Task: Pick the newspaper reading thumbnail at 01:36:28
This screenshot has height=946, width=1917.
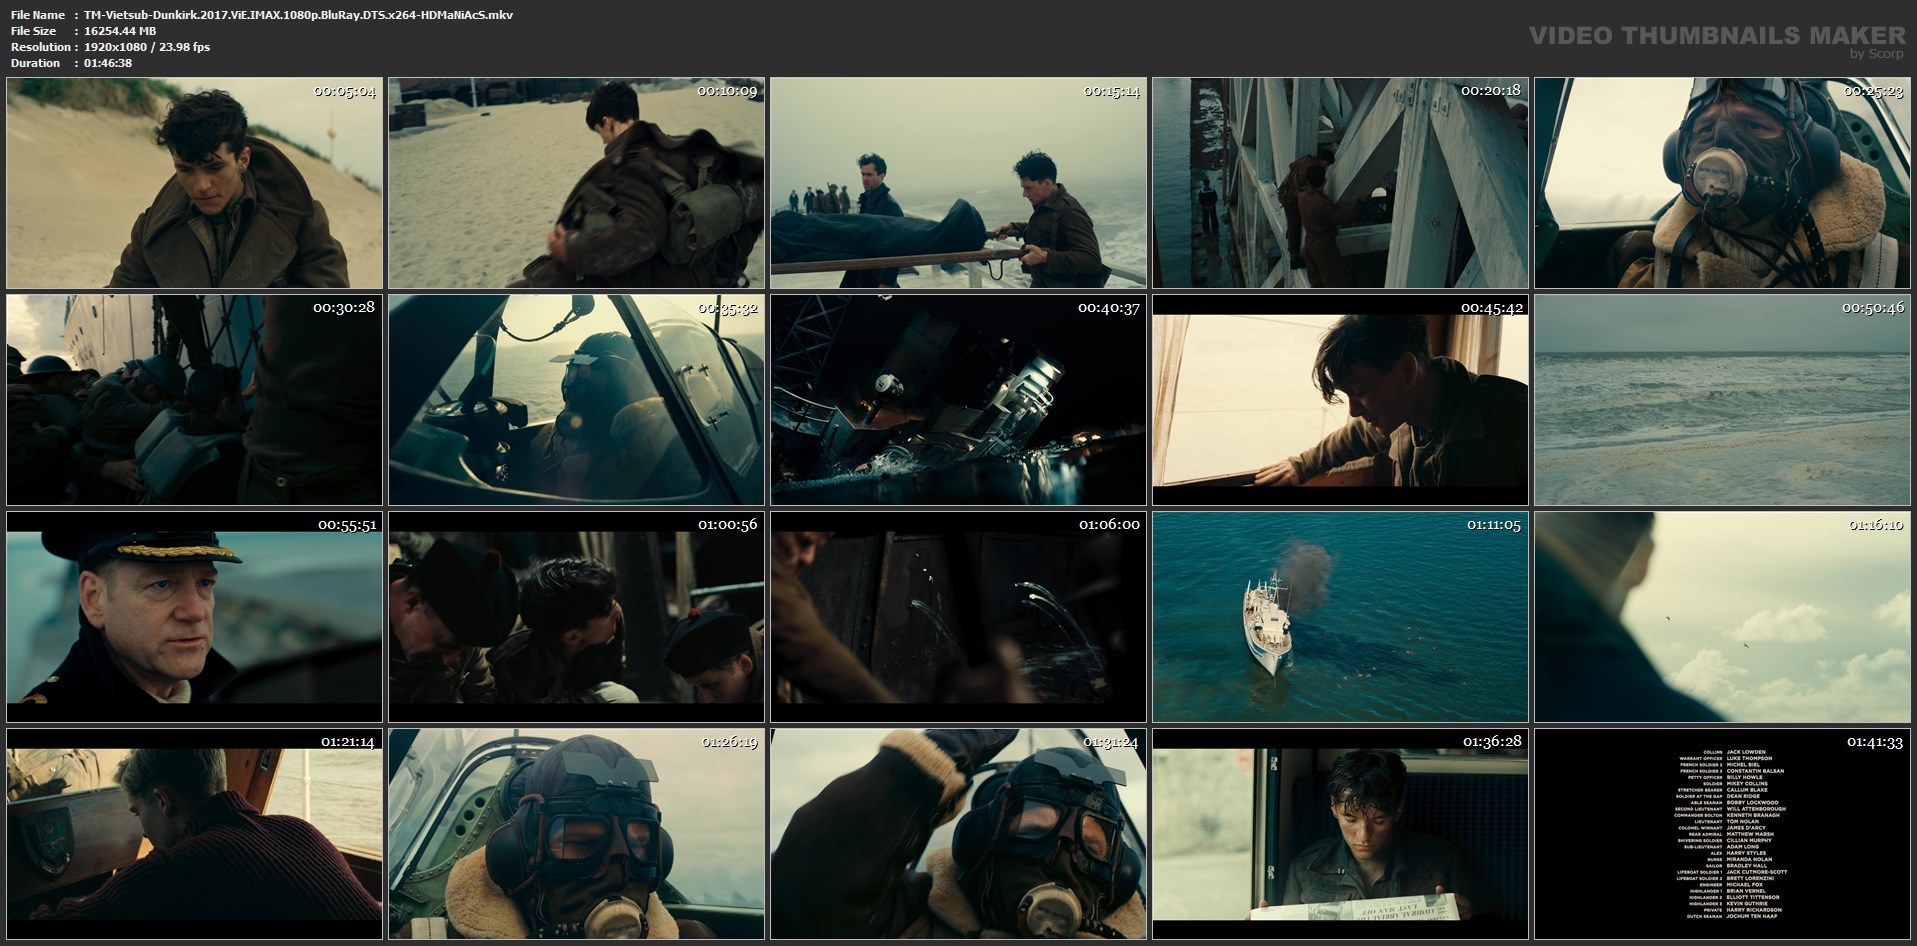Action: coord(1340,834)
